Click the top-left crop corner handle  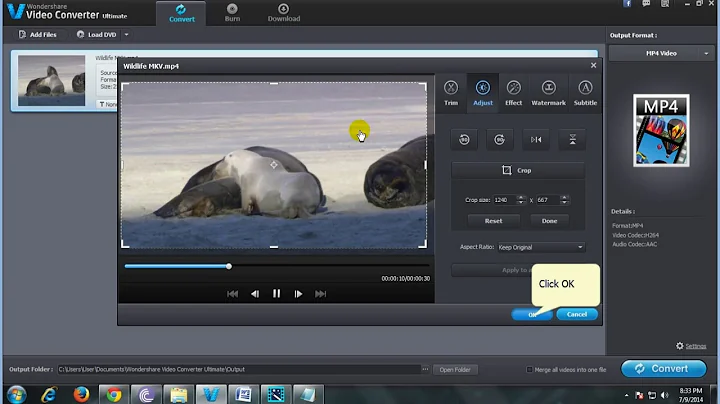[124, 86]
